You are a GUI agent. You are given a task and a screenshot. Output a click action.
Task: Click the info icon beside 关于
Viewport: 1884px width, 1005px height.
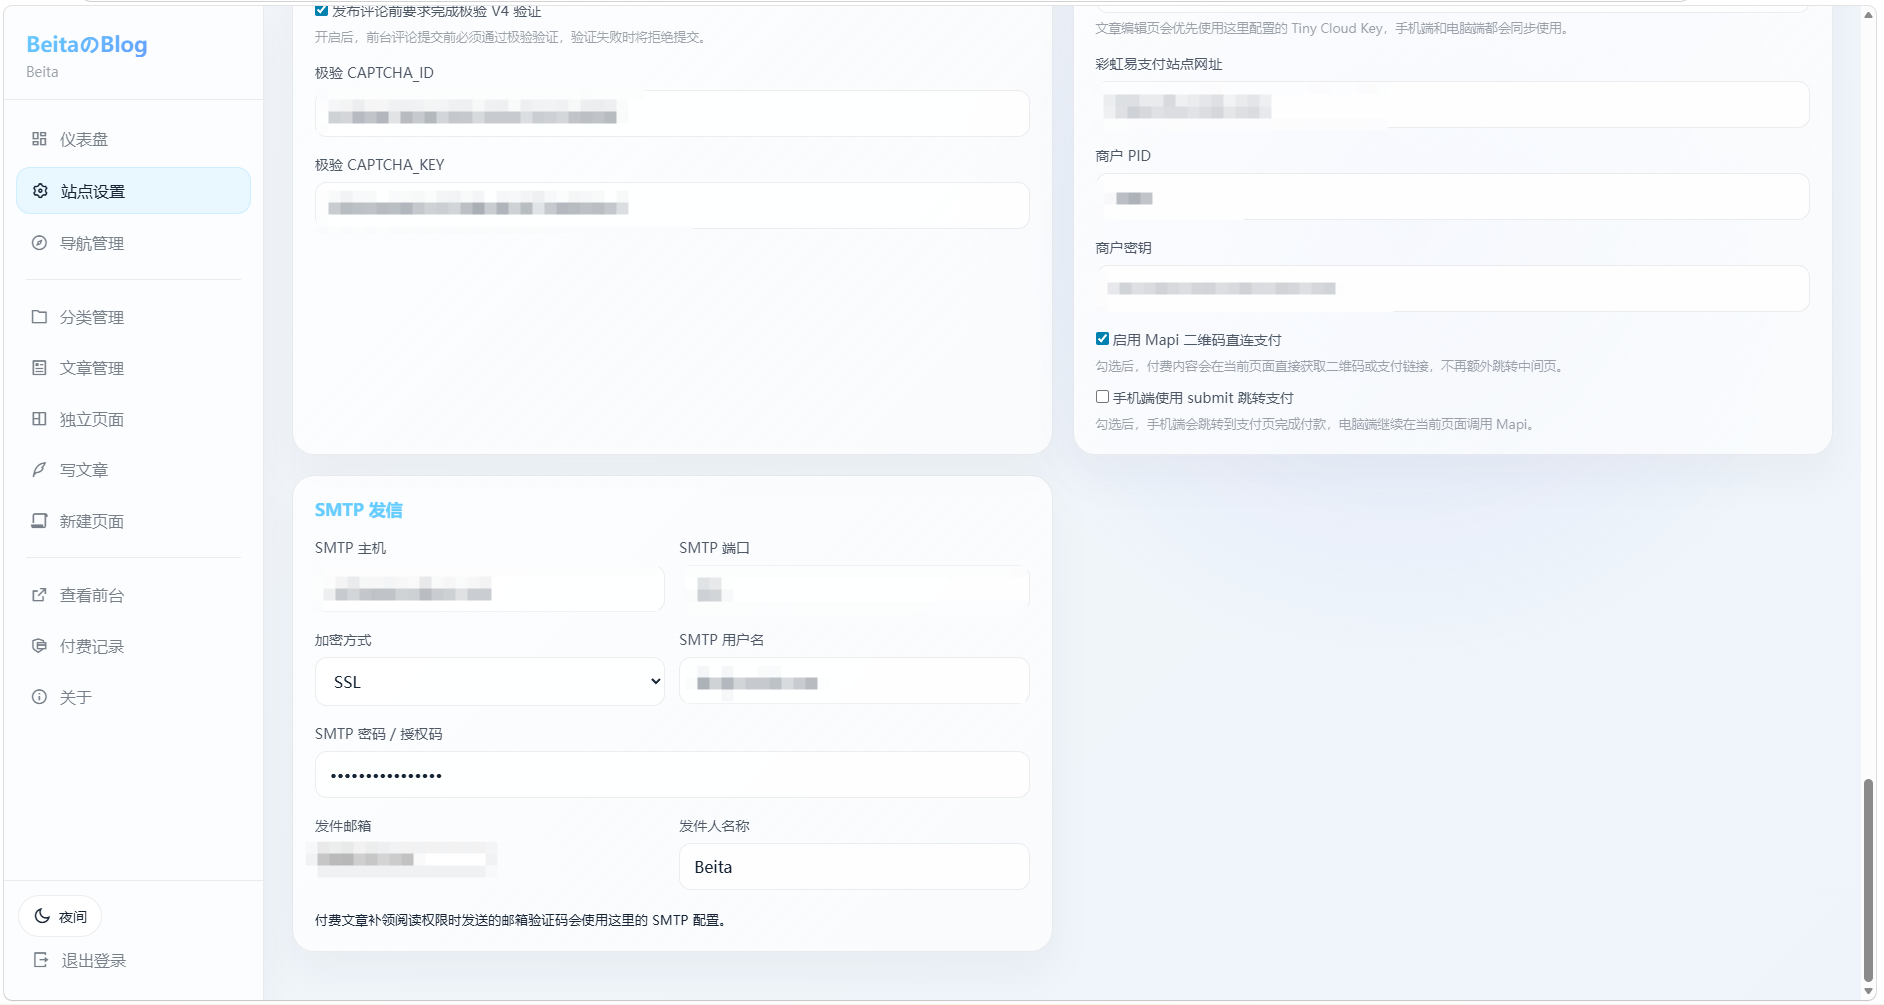[39, 697]
